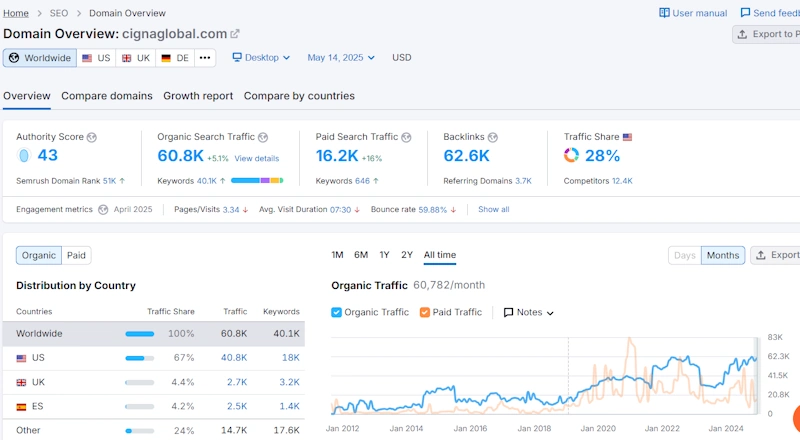The width and height of the screenshot is (800, 440).
Task: Set chart range to 6M
Action: 361,255
